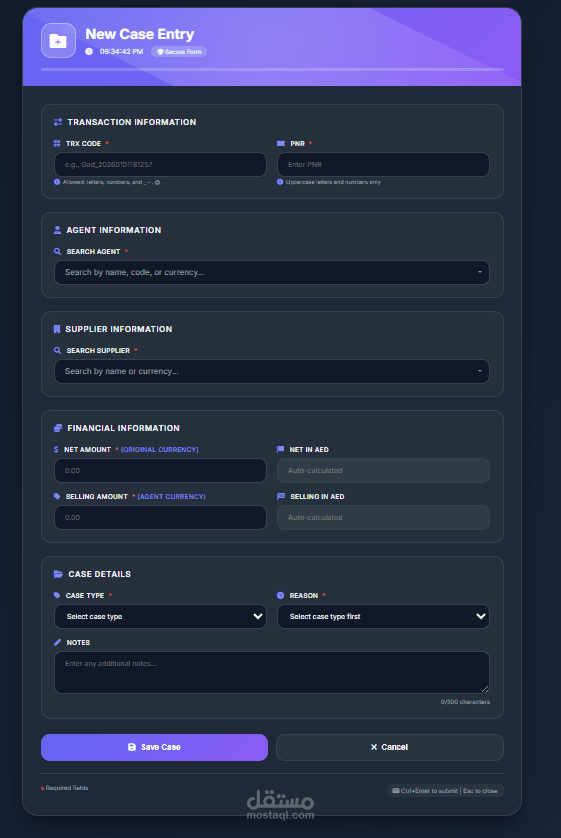Open the Search Agent dropdown
The height and width of the screenshot is (838, 561).
click(x=272, y=273)
